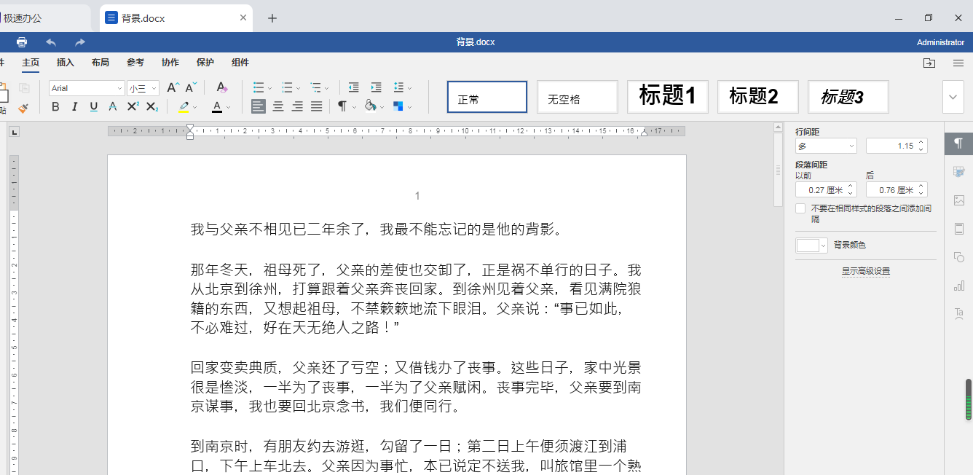Click the spacing-after field 0.76 厘米
Image resolution: width=973 pixels, height=475 pixels.
pyautogui.click(x=897, y=189)
